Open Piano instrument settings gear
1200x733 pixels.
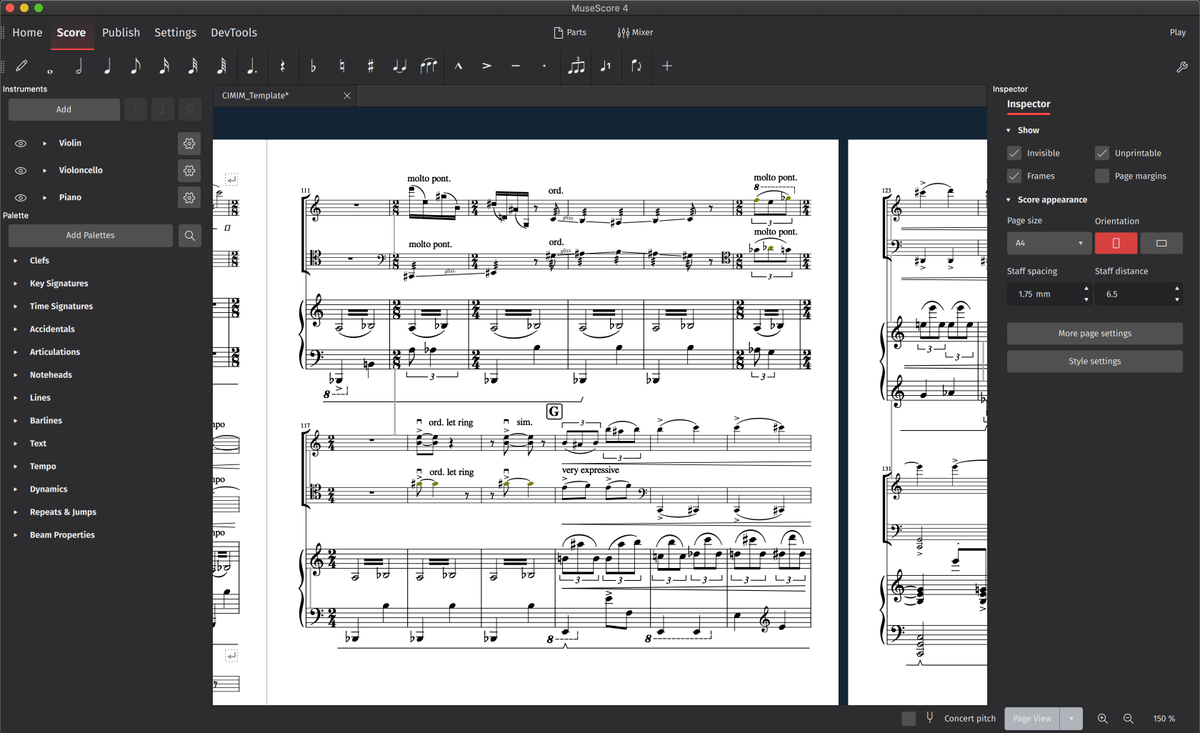(189, 197)
